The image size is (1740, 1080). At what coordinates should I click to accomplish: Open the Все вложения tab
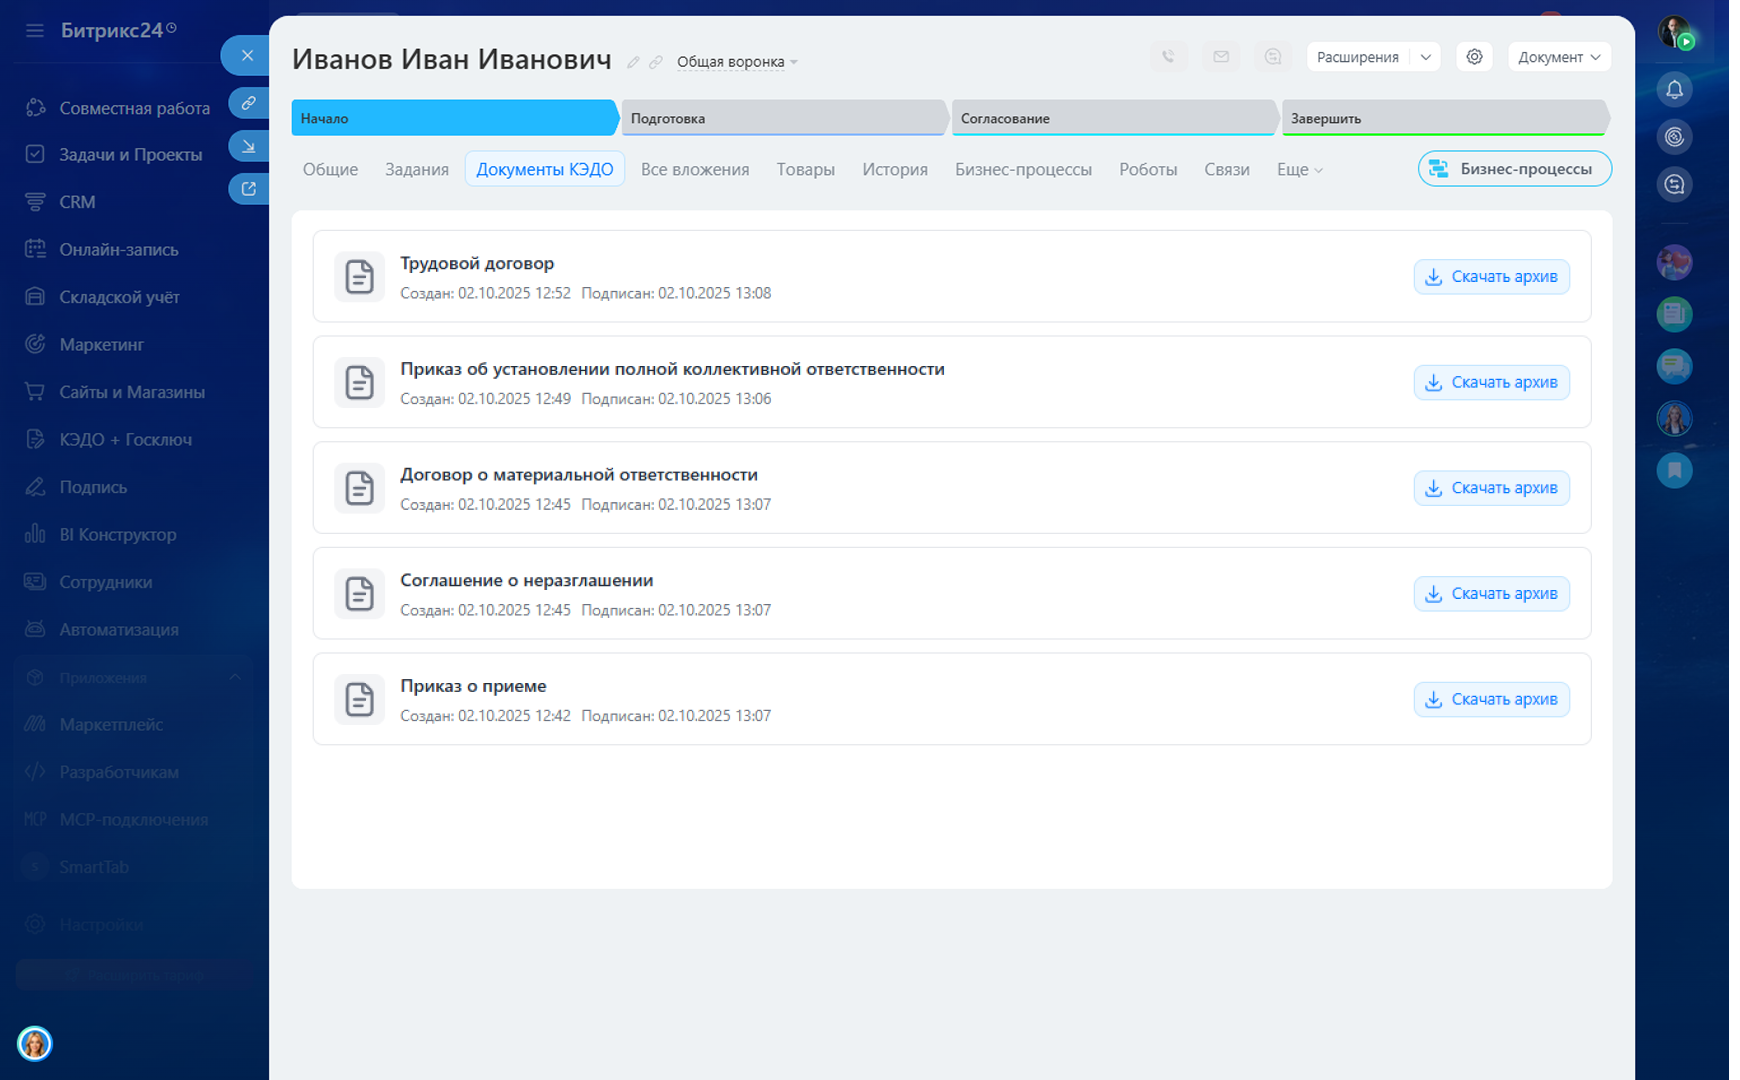tap(694, 170)
